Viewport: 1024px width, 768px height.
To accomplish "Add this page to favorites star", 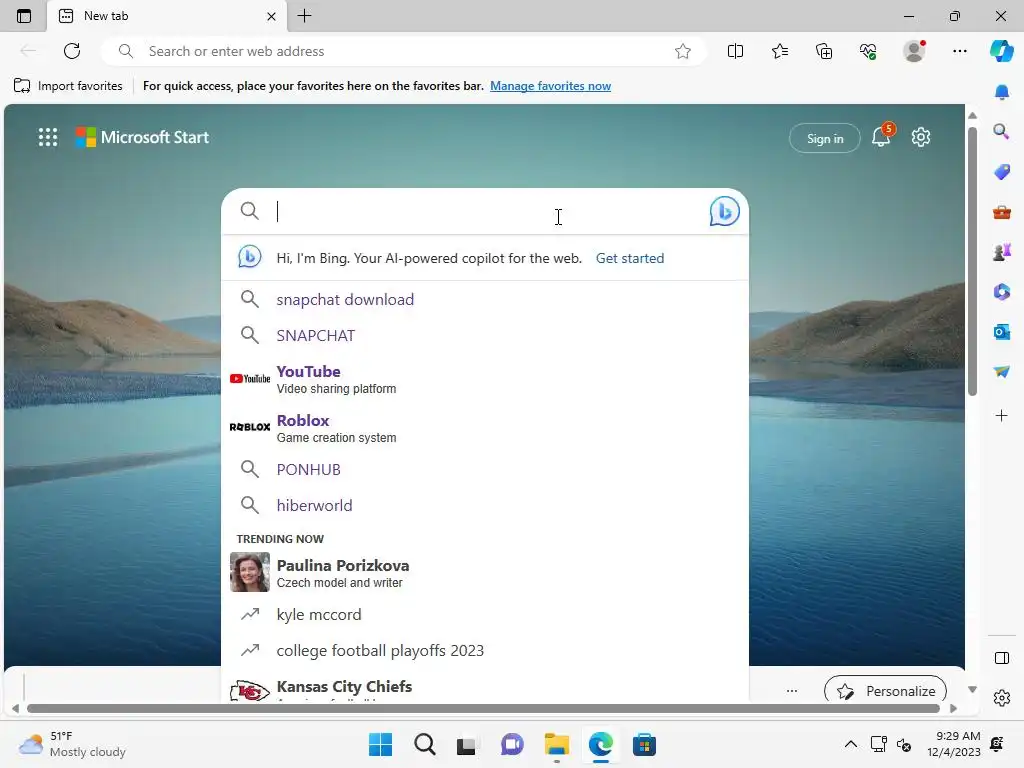I will pyautogui.click(x=682, y=51).
